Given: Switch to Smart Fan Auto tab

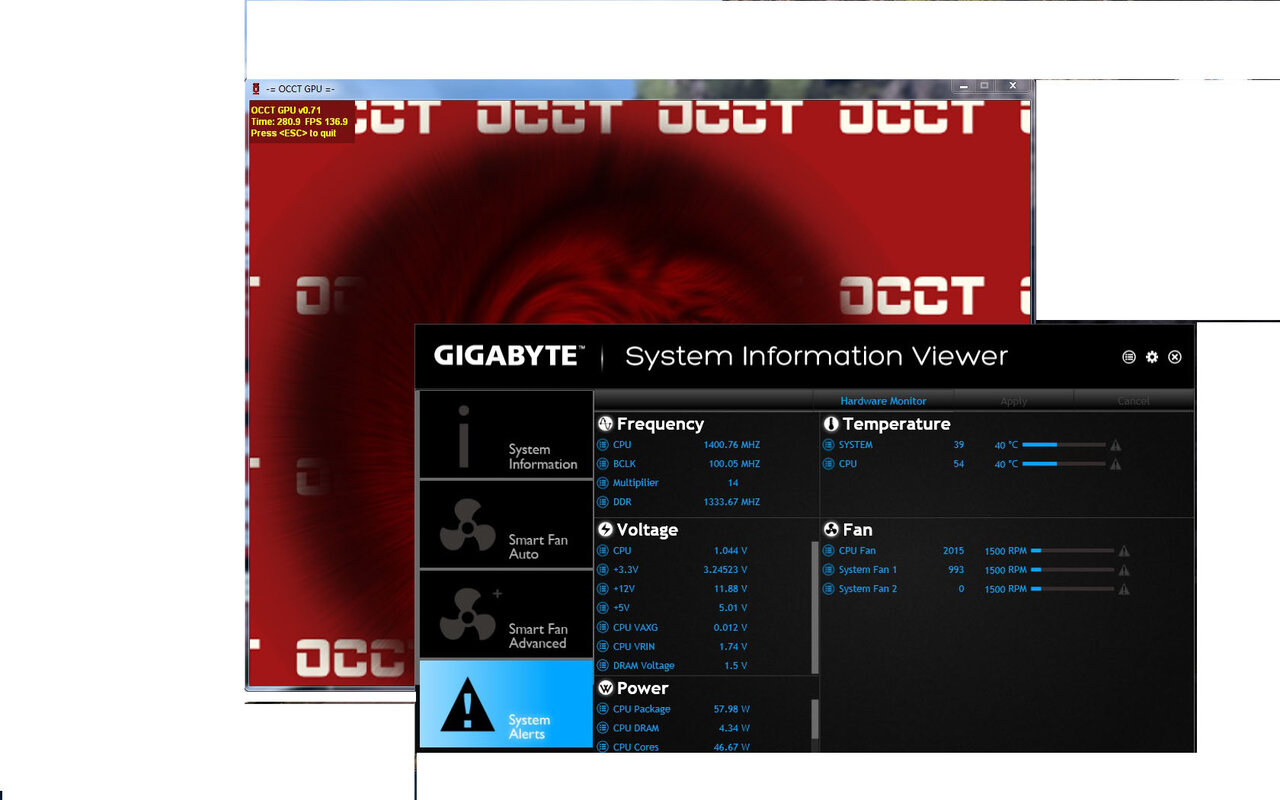Looking at the screenshot, I should (506, 525).
